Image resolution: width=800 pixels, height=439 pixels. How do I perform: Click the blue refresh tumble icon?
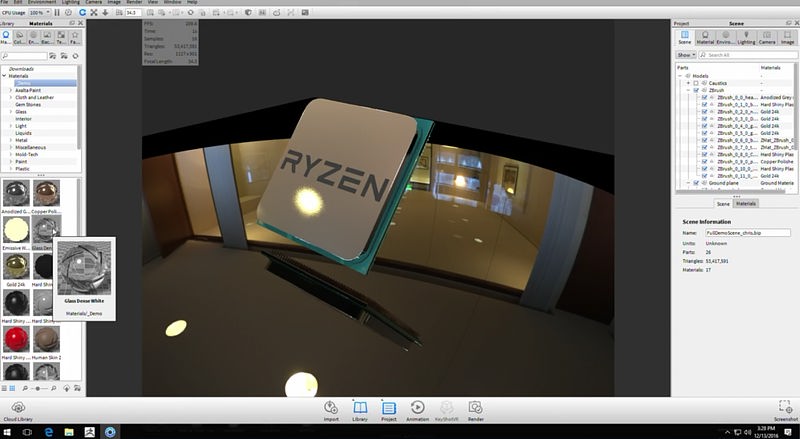point(82,12)
